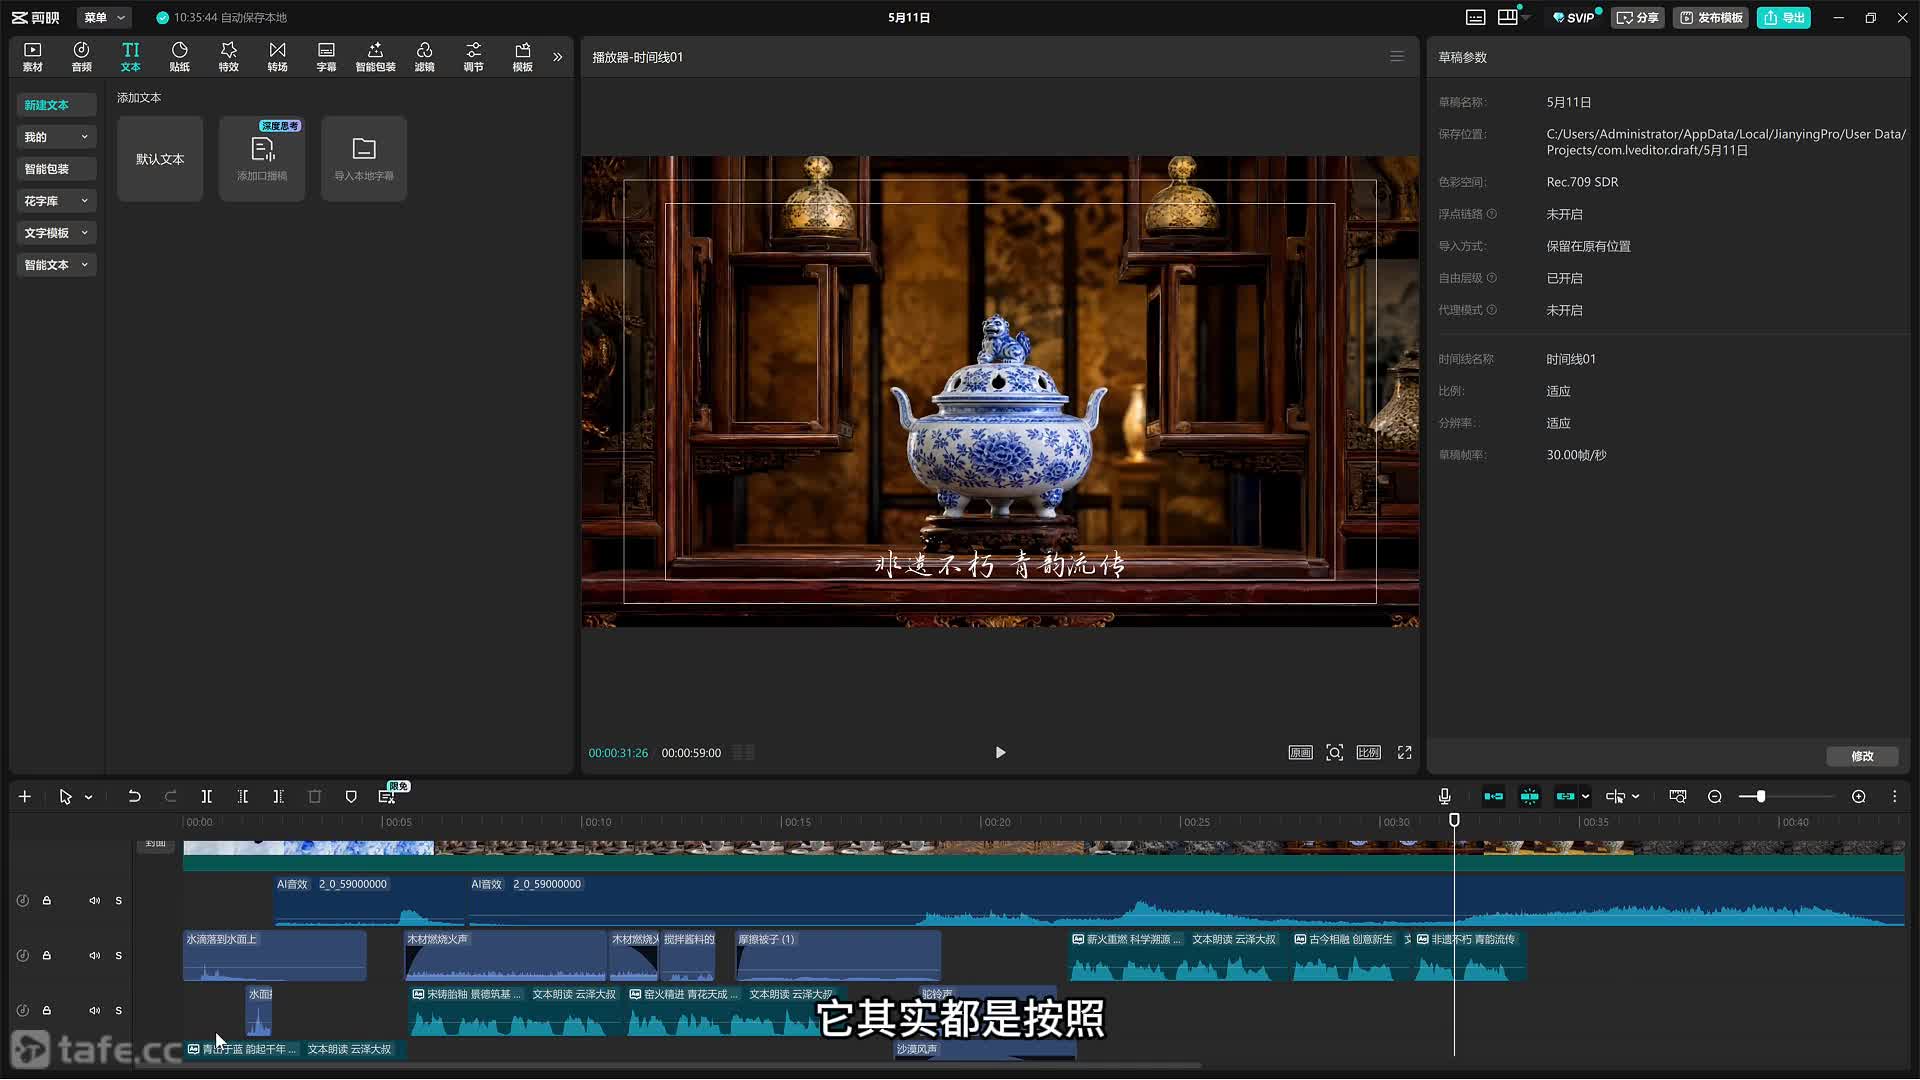This screenshot has width=1920, height=1080.
Task: Select the pointer selection tool in timeline toolbar
Action: [65, 797]
